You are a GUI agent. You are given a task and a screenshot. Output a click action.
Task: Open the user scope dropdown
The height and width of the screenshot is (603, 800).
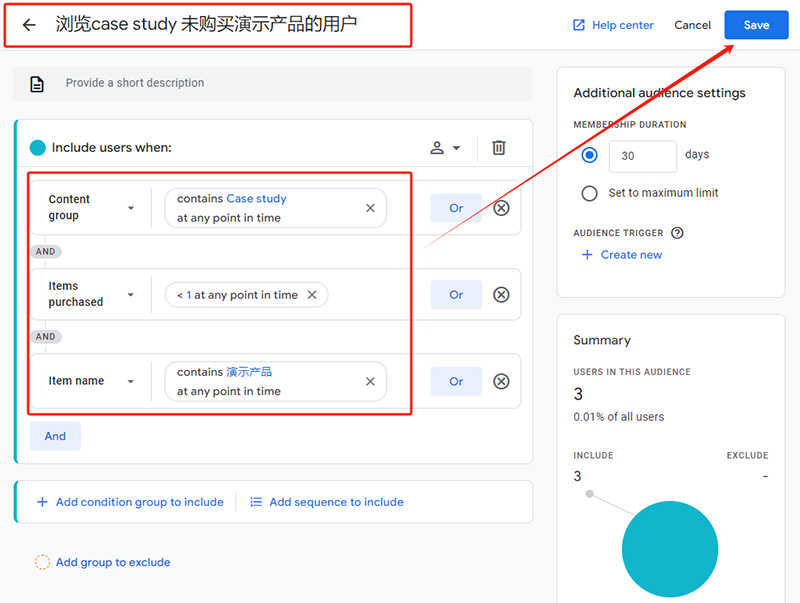click(445, 148)
